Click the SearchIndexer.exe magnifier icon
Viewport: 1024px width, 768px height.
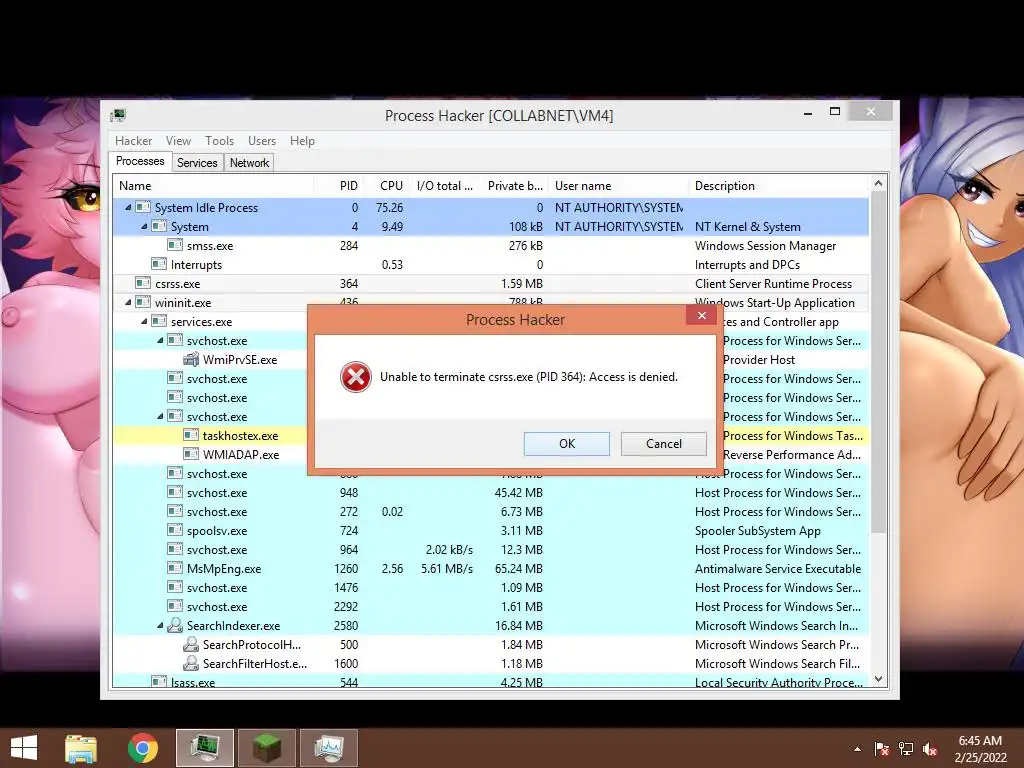click(x=175, y=626)
